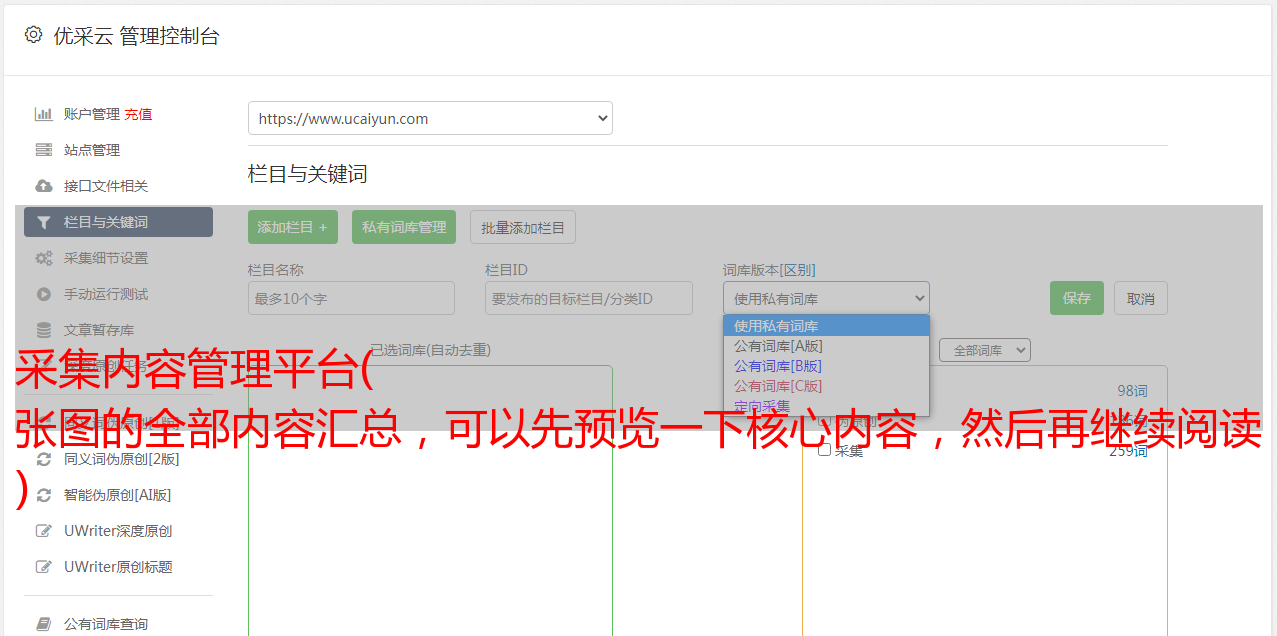Choose the 定向采集 option
This screenshot has width=1277, height=636.
pyautogui.click(x=826, y=406)
